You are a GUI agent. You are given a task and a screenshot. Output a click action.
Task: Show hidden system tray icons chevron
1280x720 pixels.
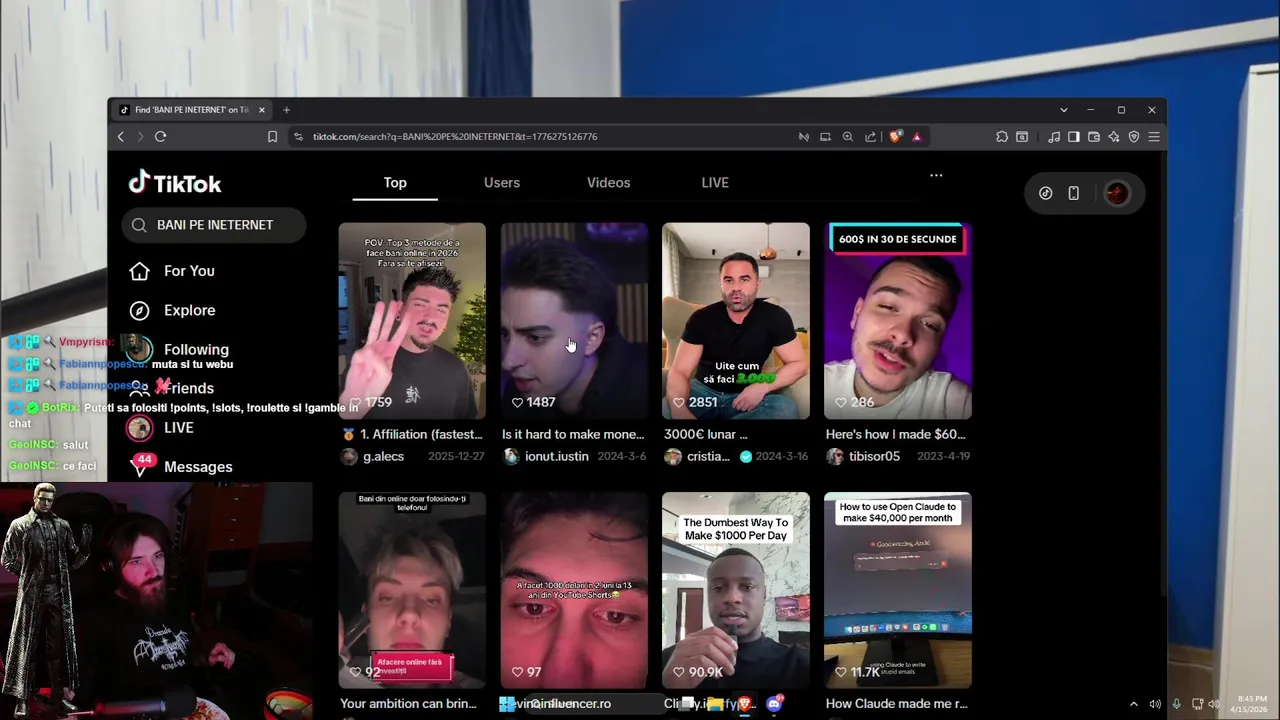pos(1133,704)
